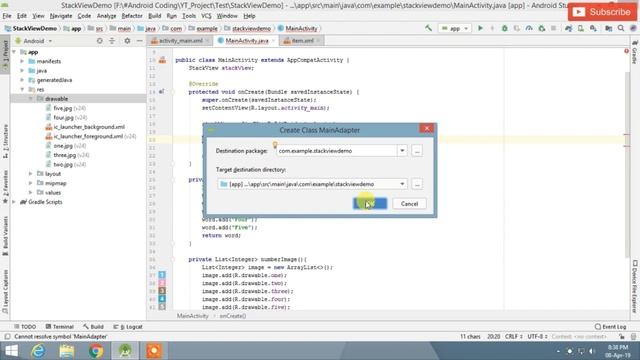Open the TODO tool window
This screenshot has width=640, height=360.
pos(25,327)
